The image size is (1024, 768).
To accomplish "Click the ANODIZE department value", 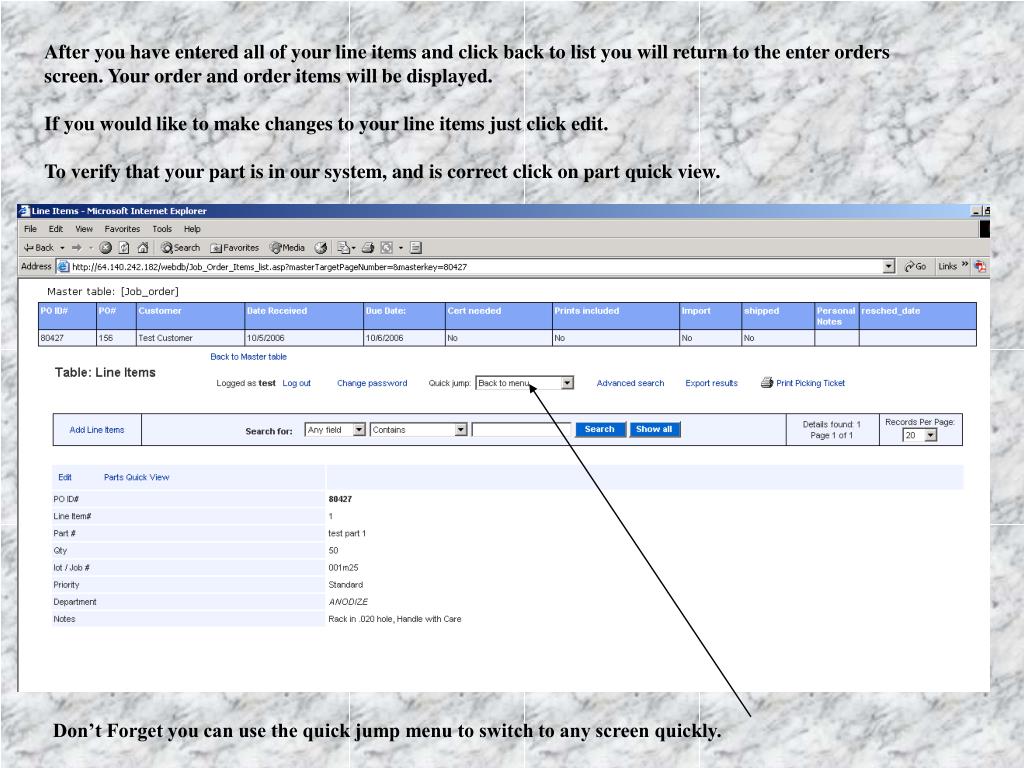I will (x=348, y=602).
